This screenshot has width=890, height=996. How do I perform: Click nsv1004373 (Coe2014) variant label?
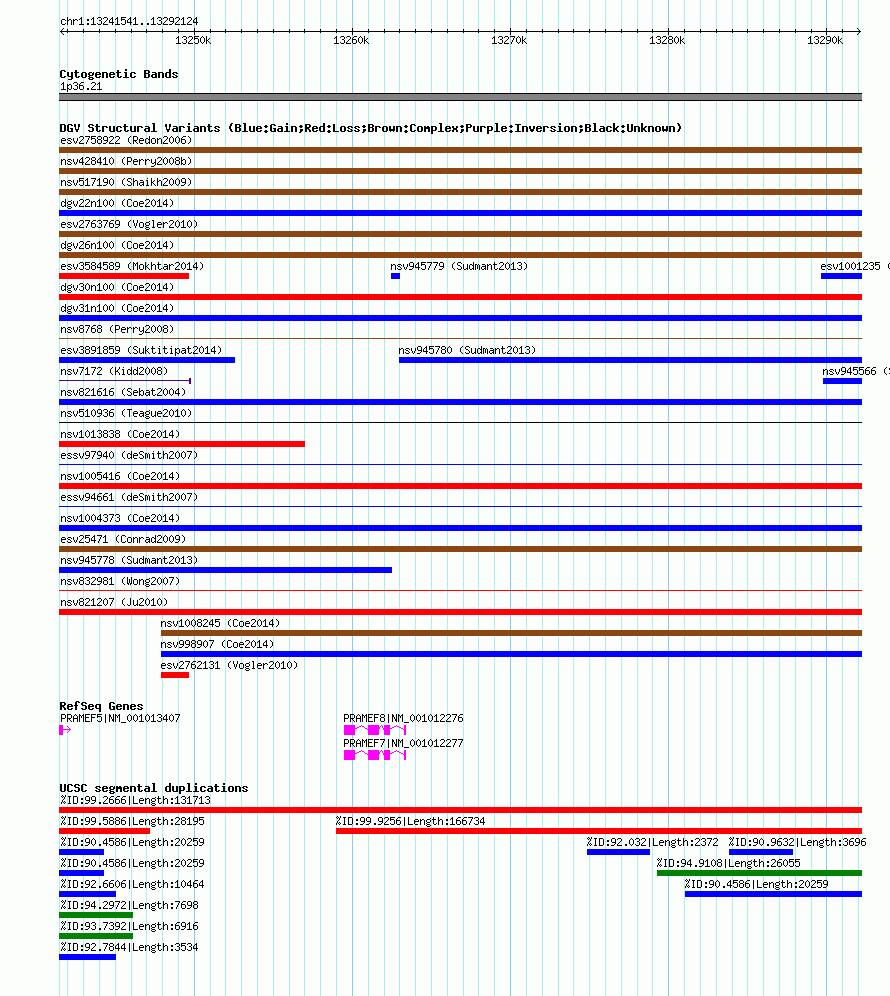point(120,518)
